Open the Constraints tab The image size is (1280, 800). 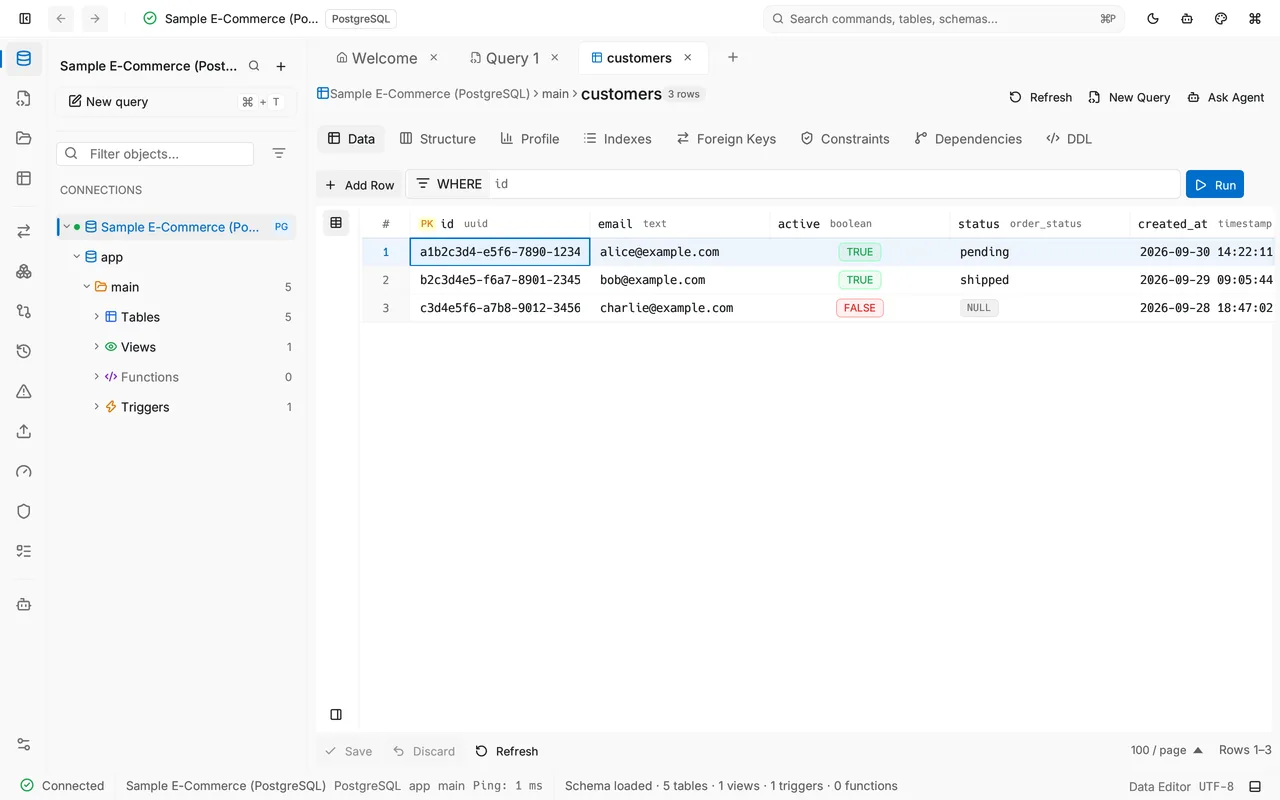click(845, 139)
